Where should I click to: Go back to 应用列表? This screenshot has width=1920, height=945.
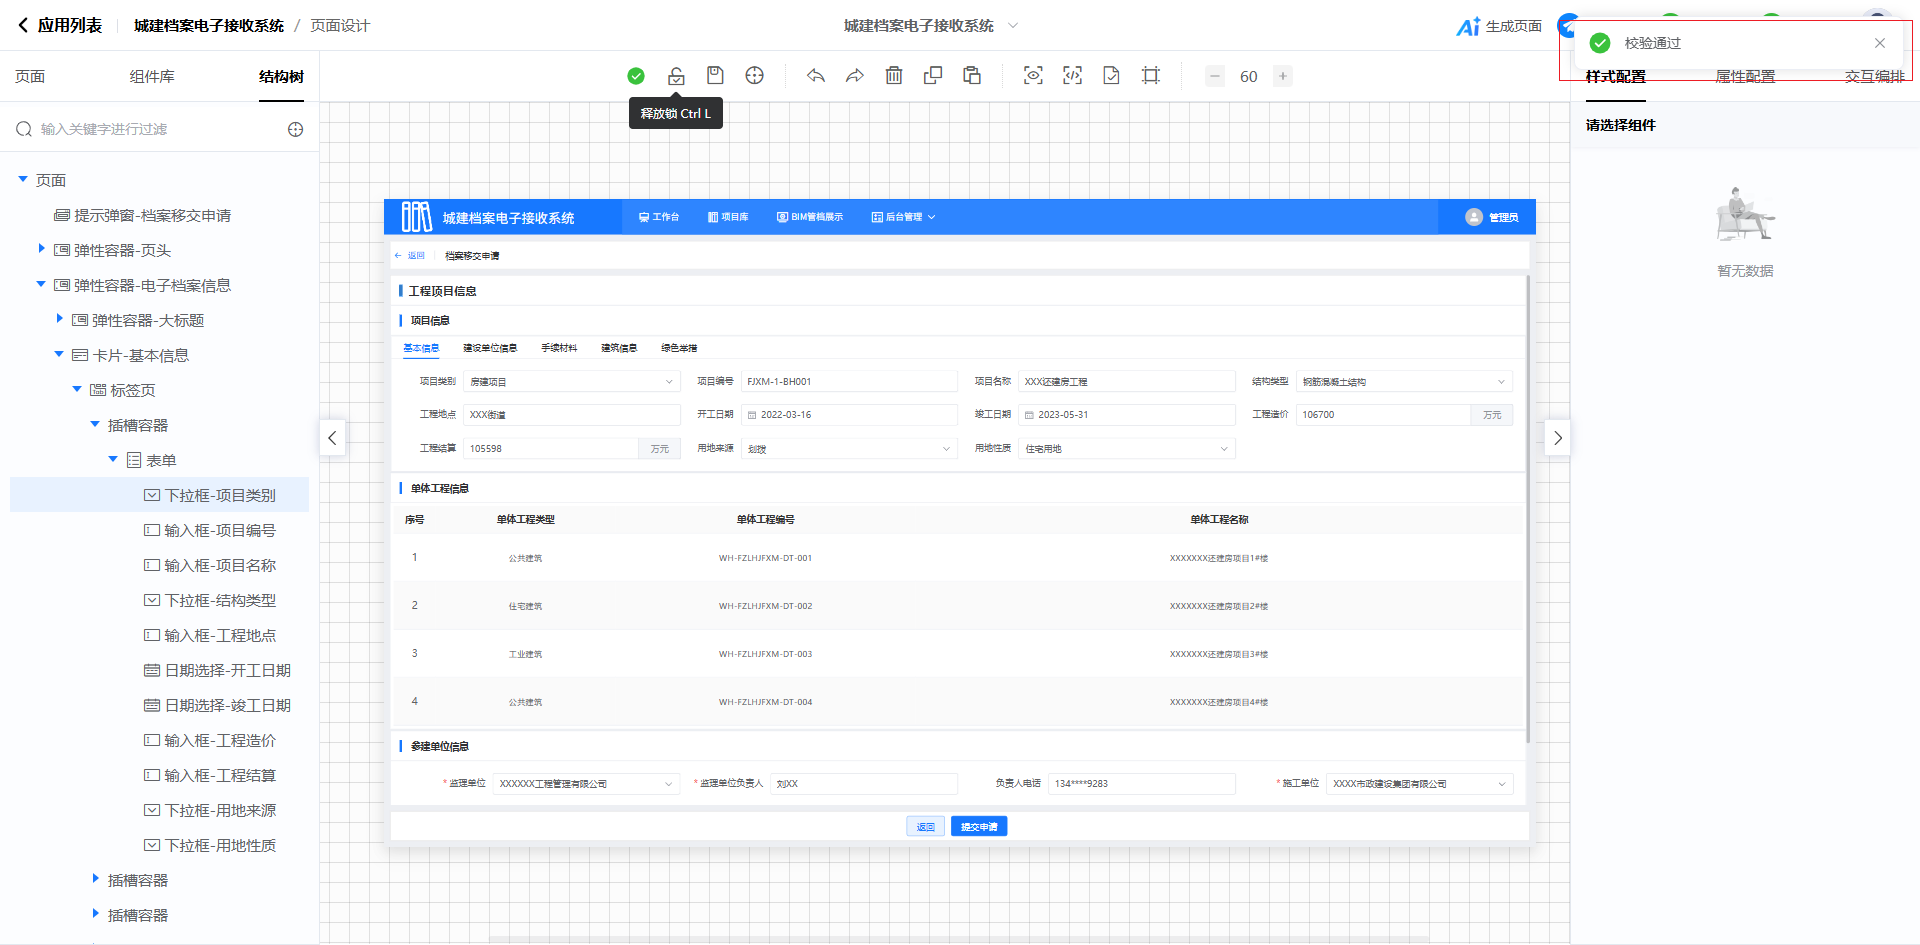60,26
